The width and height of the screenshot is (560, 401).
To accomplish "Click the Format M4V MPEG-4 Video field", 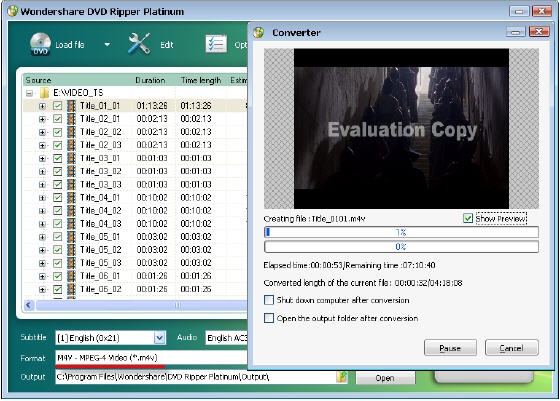I will coord(151,357).
